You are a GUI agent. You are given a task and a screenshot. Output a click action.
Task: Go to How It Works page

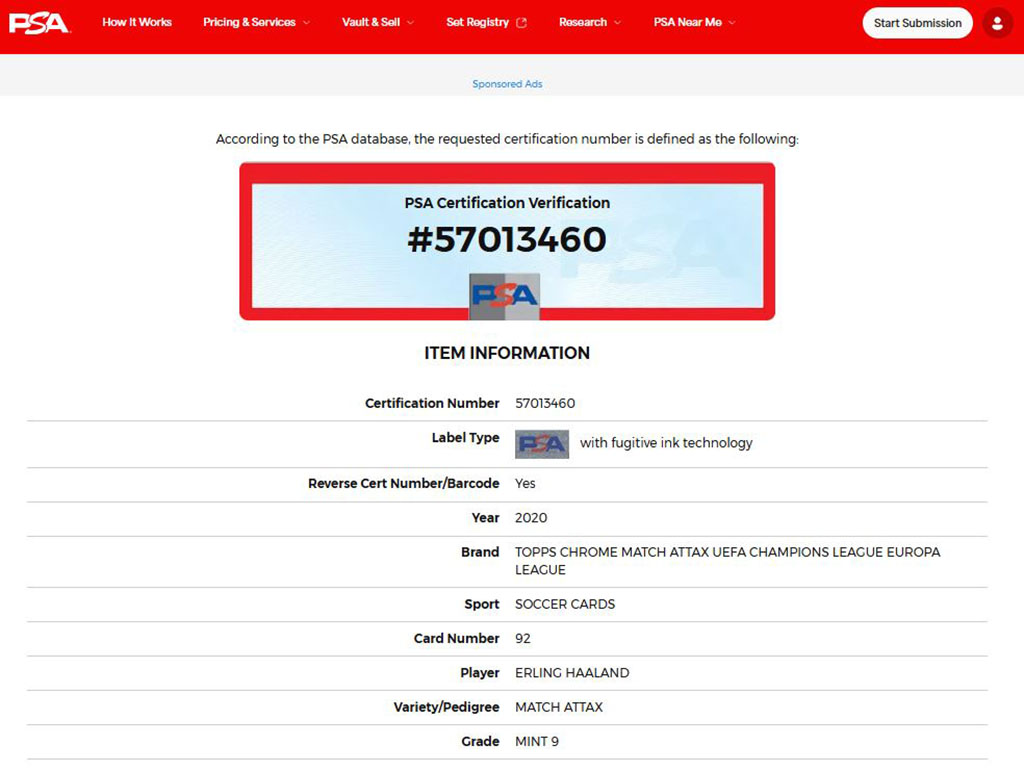click(x=137, y=22)
